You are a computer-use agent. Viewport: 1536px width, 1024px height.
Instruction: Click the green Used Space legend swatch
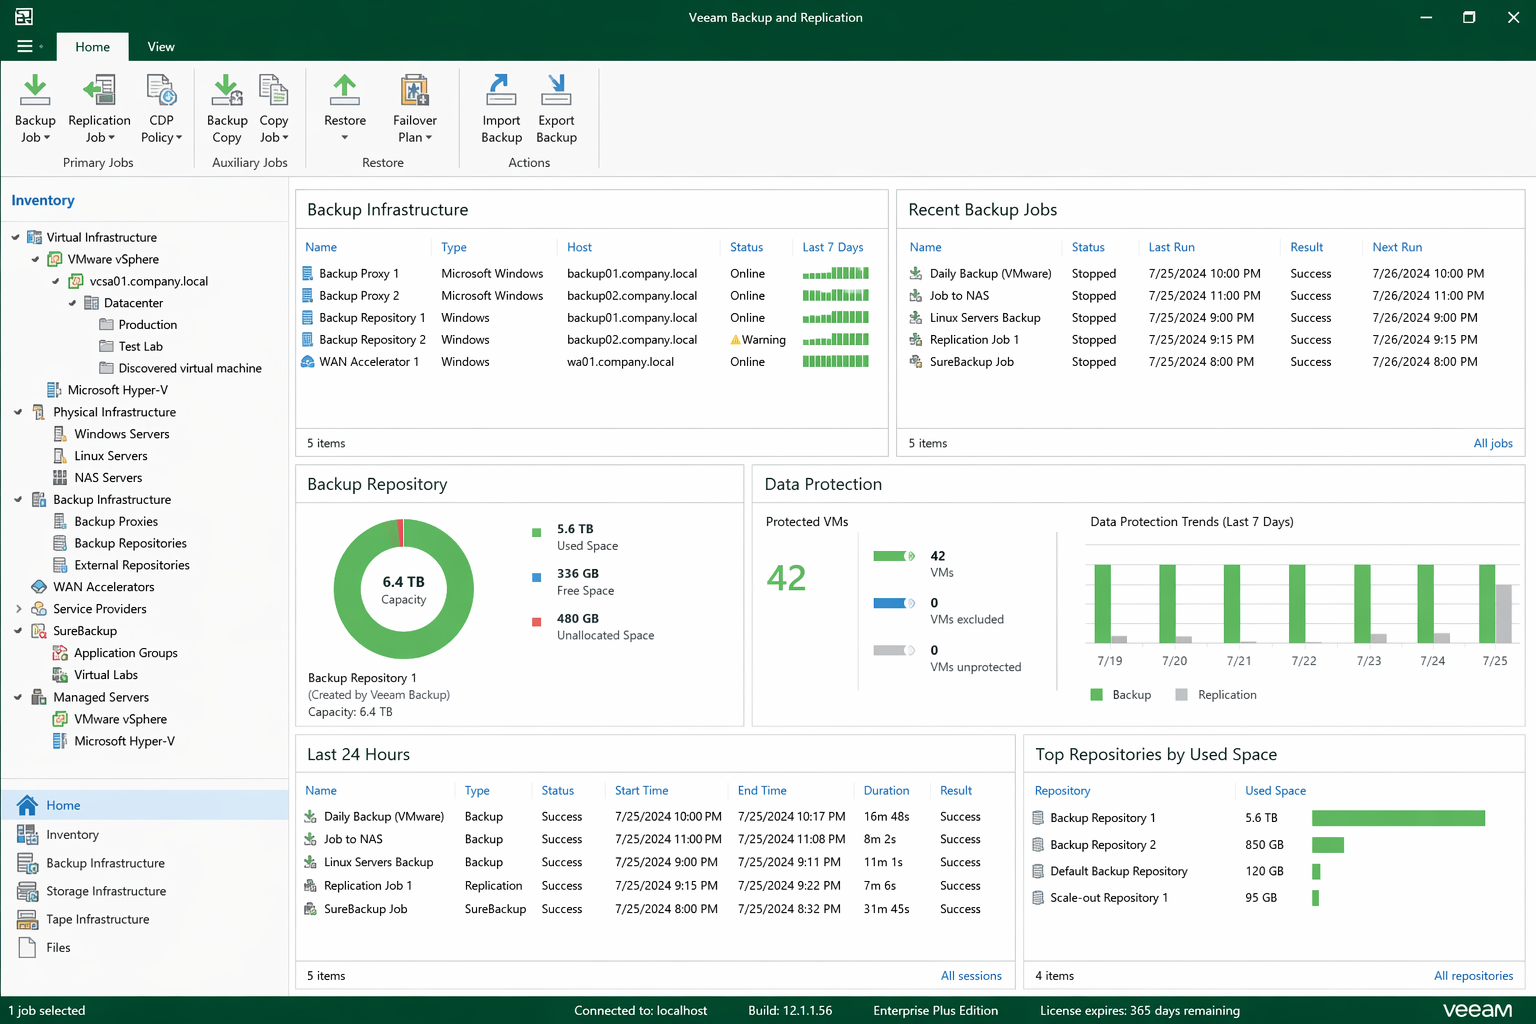(x=537, y=532)
